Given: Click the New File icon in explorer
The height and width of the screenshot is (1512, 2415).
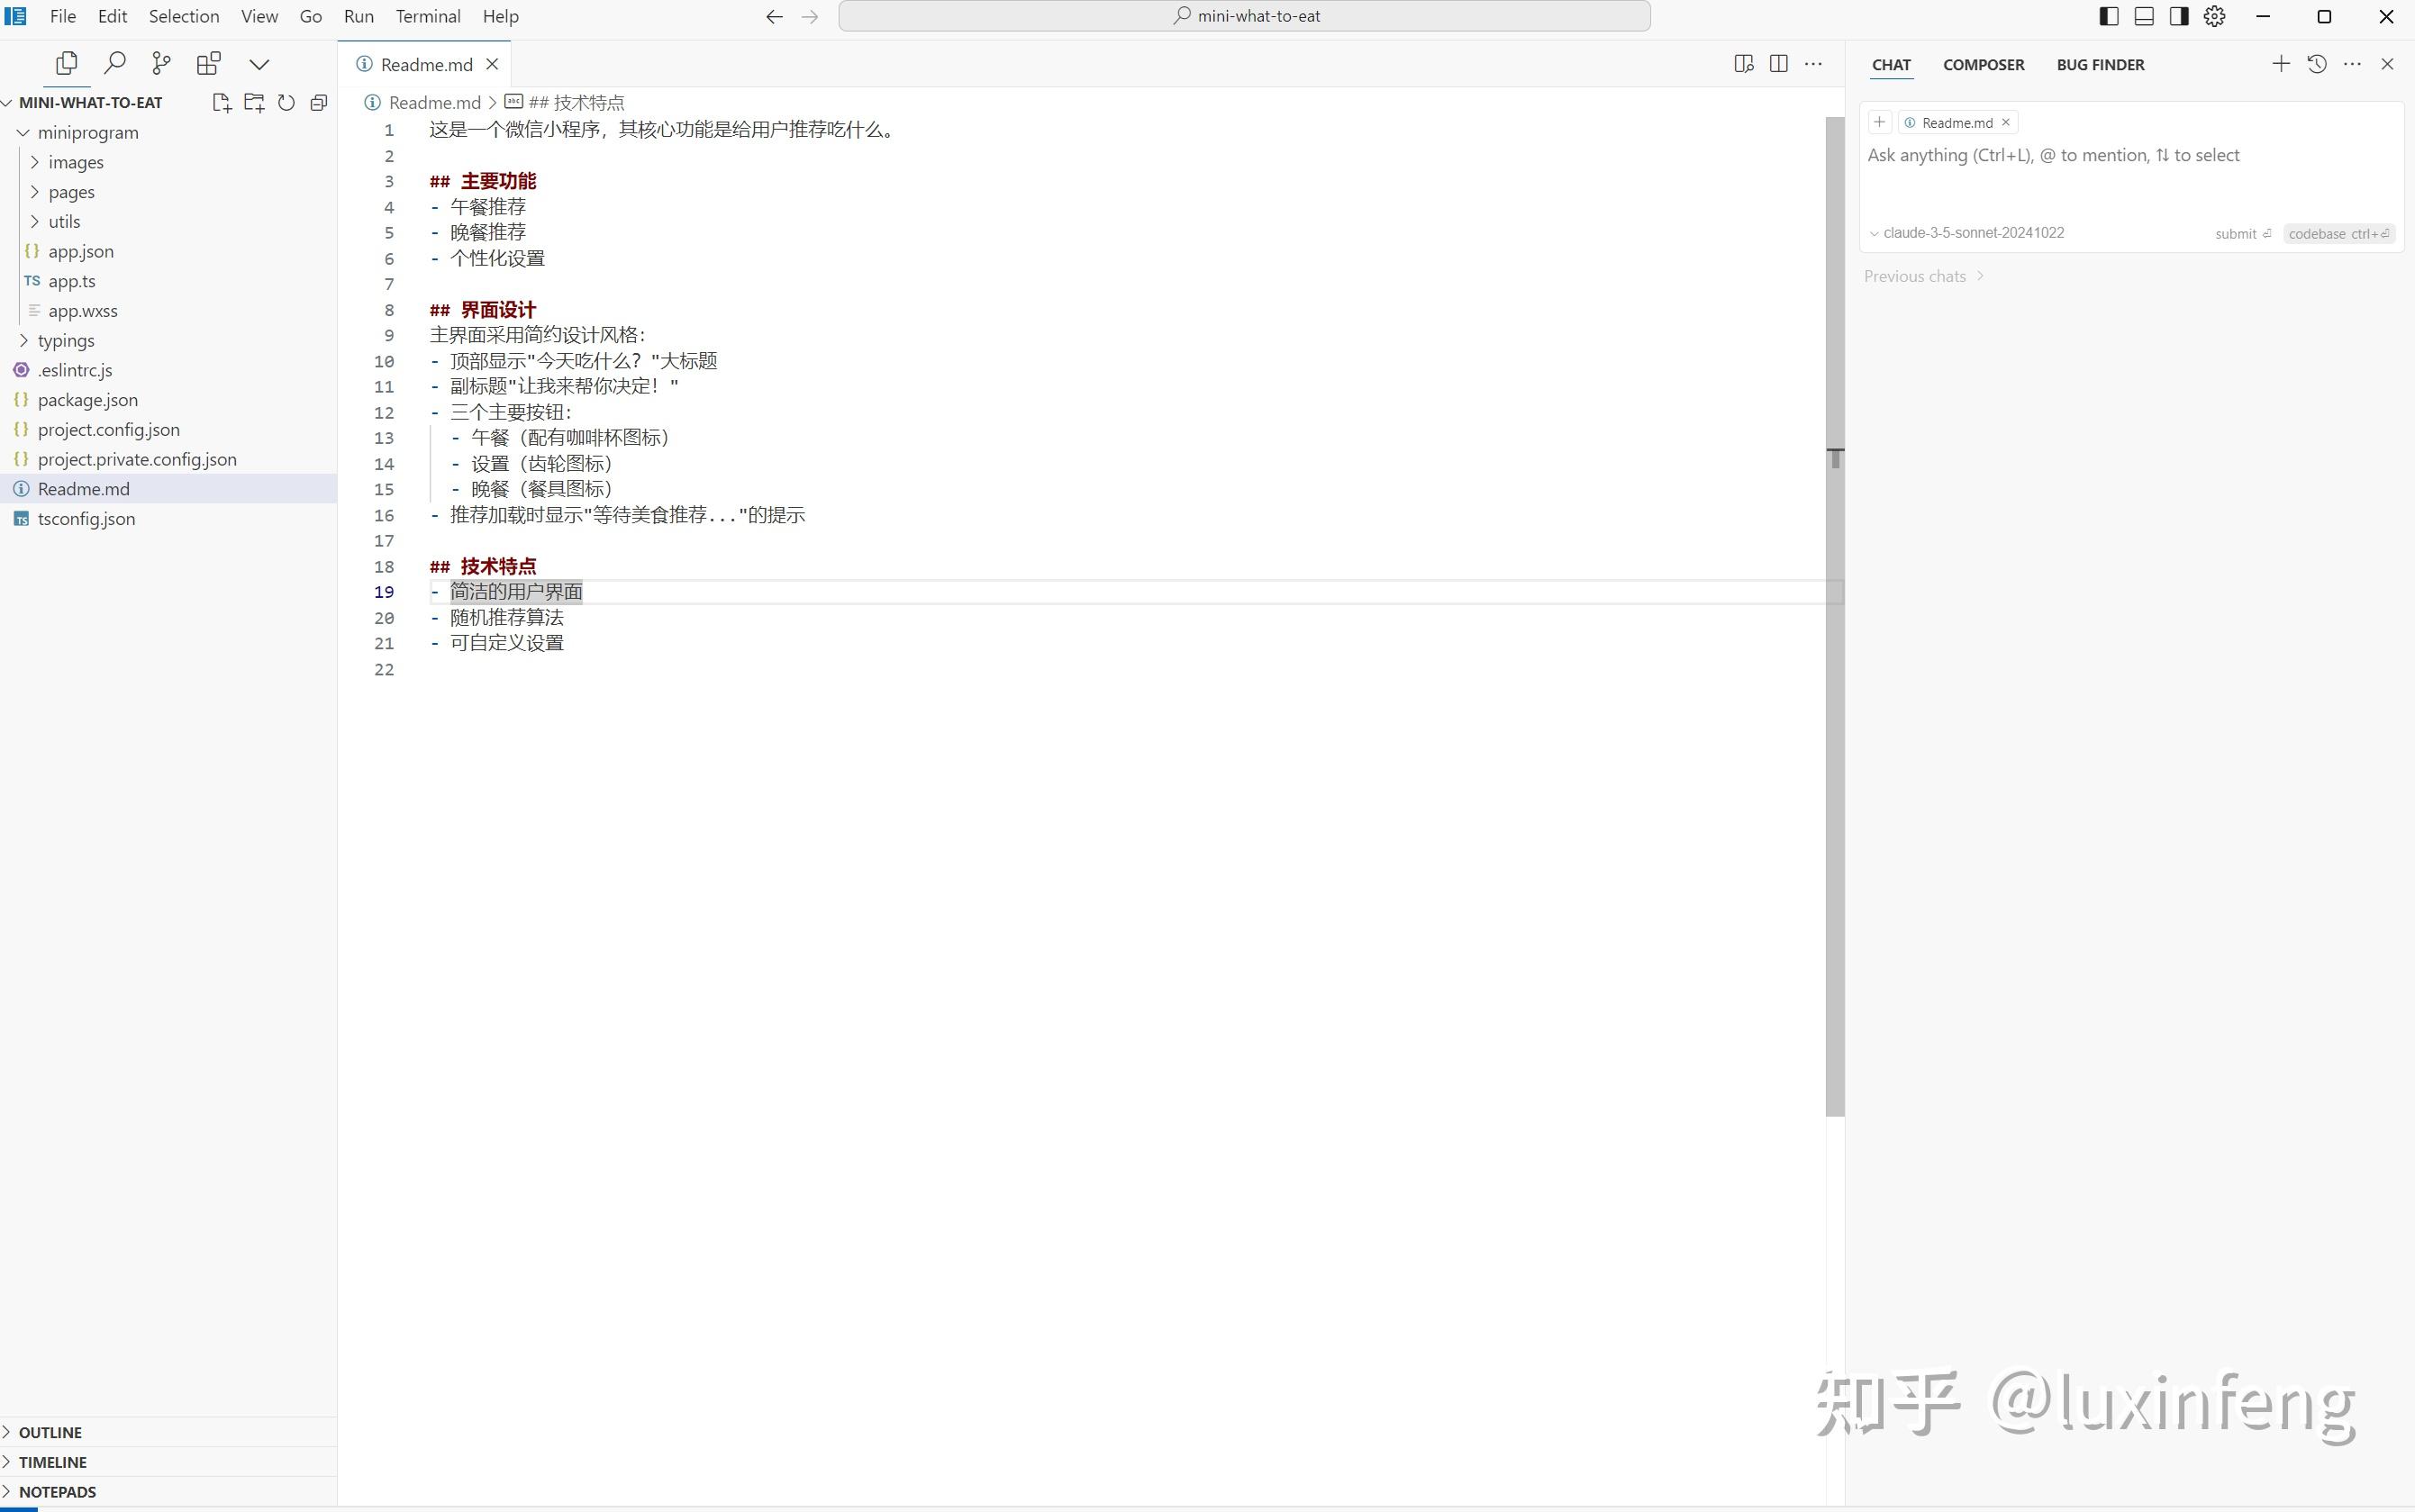Looking at the screenshot, I should pos(222,102).
